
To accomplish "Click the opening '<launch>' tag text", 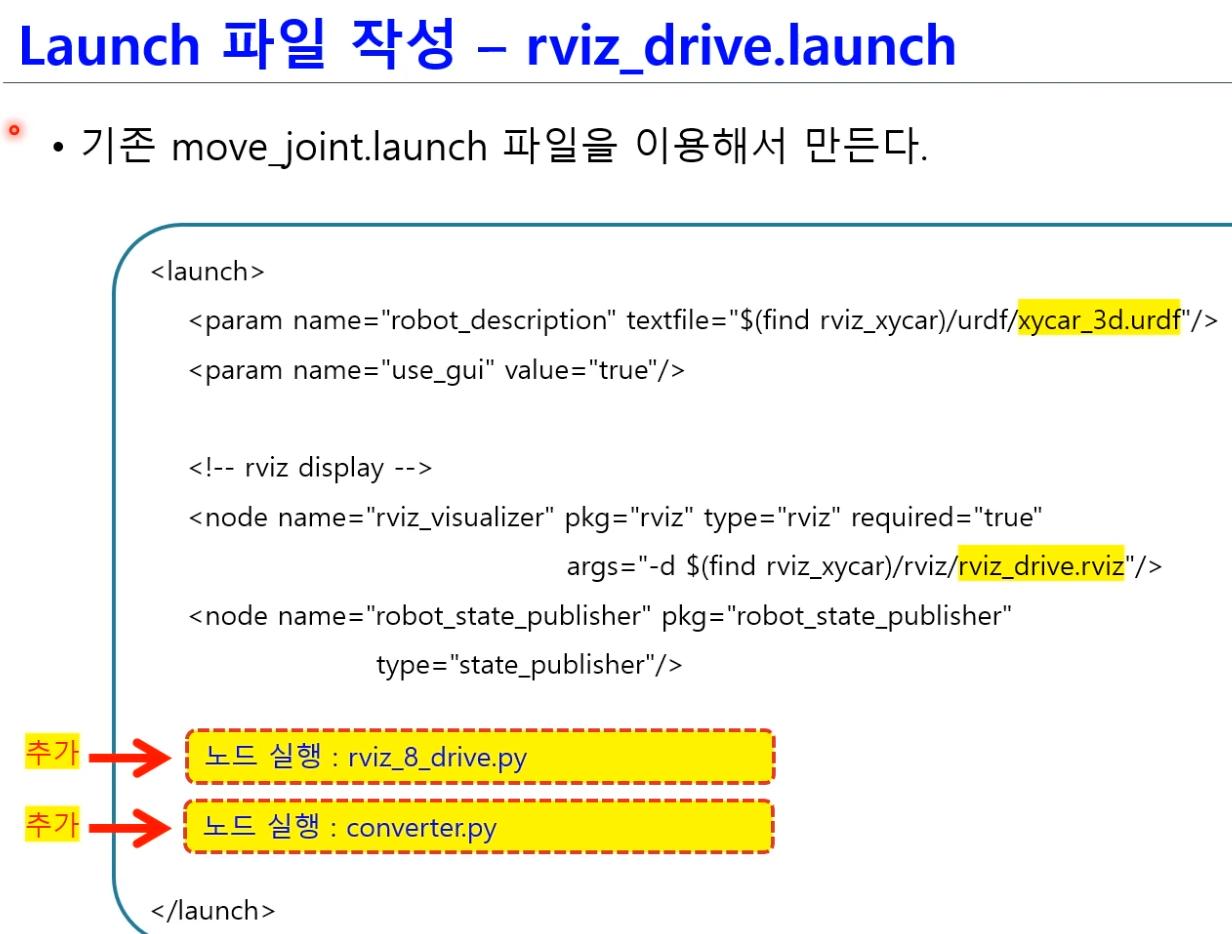I will point(207,271).
